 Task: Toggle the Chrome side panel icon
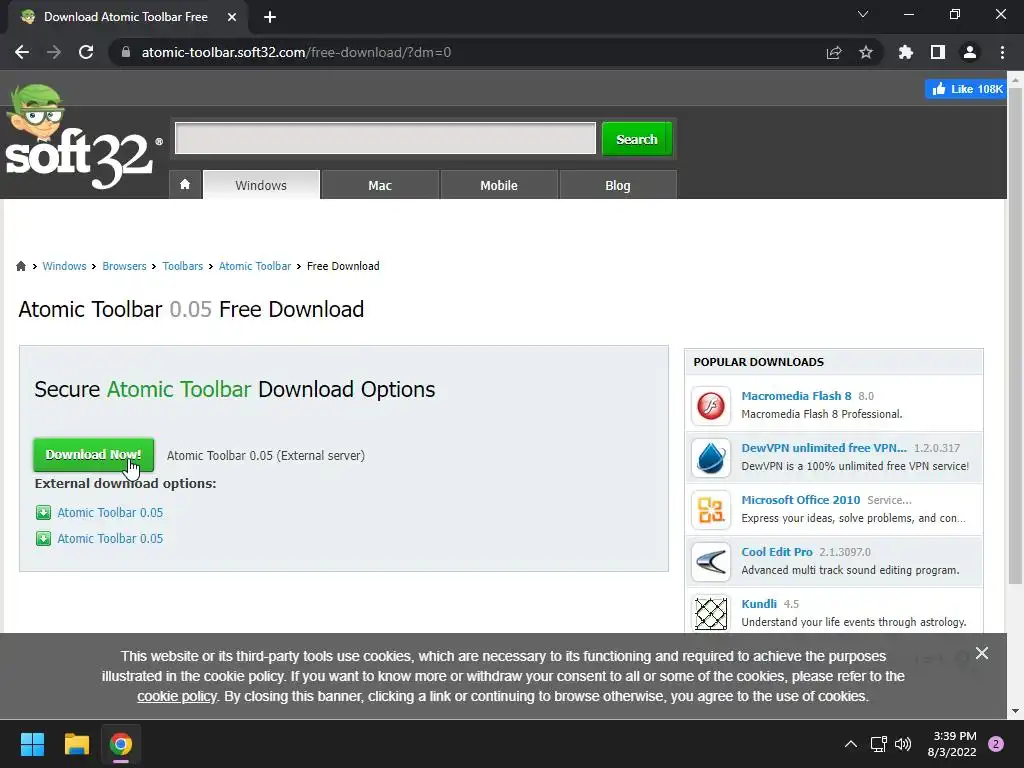[x=938, y=52]
